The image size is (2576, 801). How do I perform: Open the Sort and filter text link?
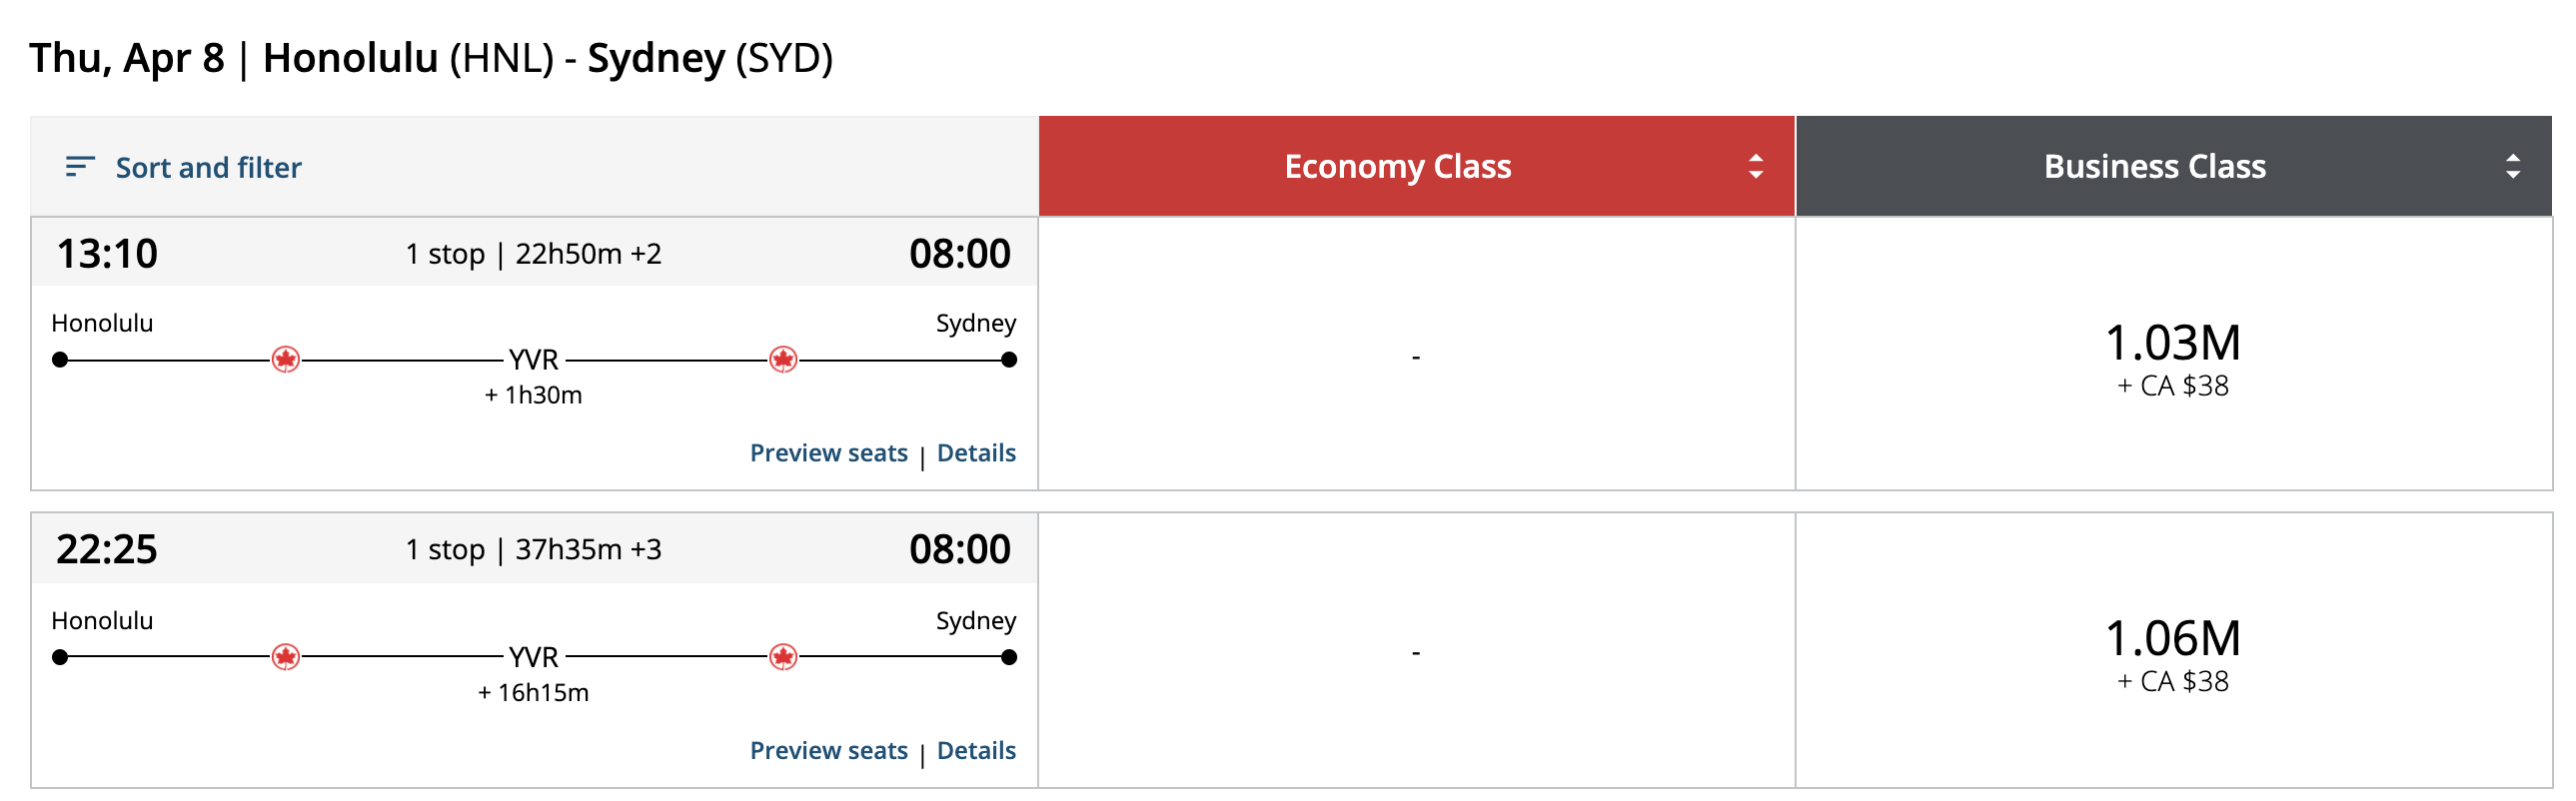(x=208, y=167)
